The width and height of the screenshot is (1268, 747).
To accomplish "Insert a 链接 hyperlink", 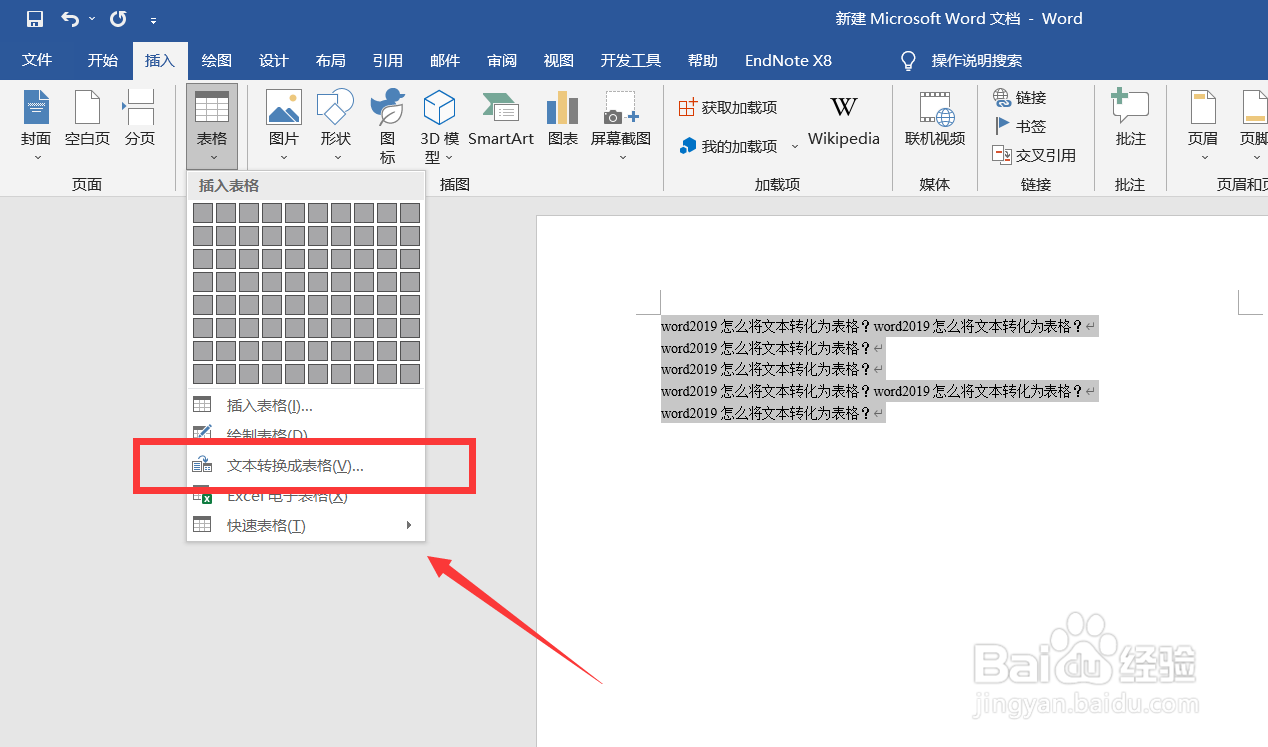I will pyautogui.click(x=1019, y=97).
